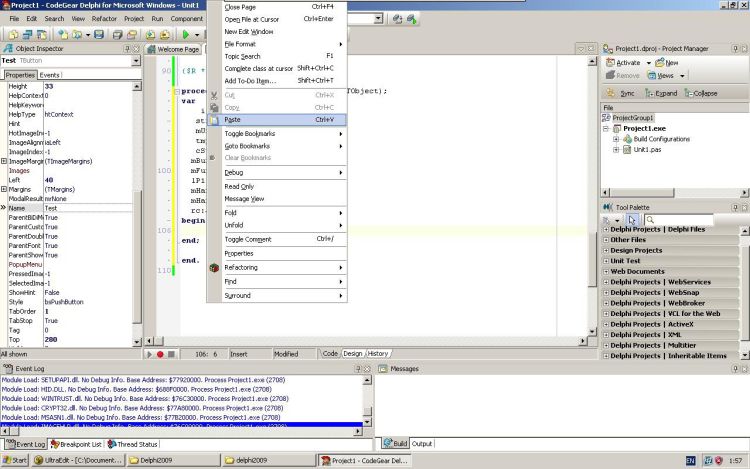This screenshot has width=750, height=469.
Task: Click the Collapse button in Project Manager
Action: pyautogui.click(x=701, y=93)
